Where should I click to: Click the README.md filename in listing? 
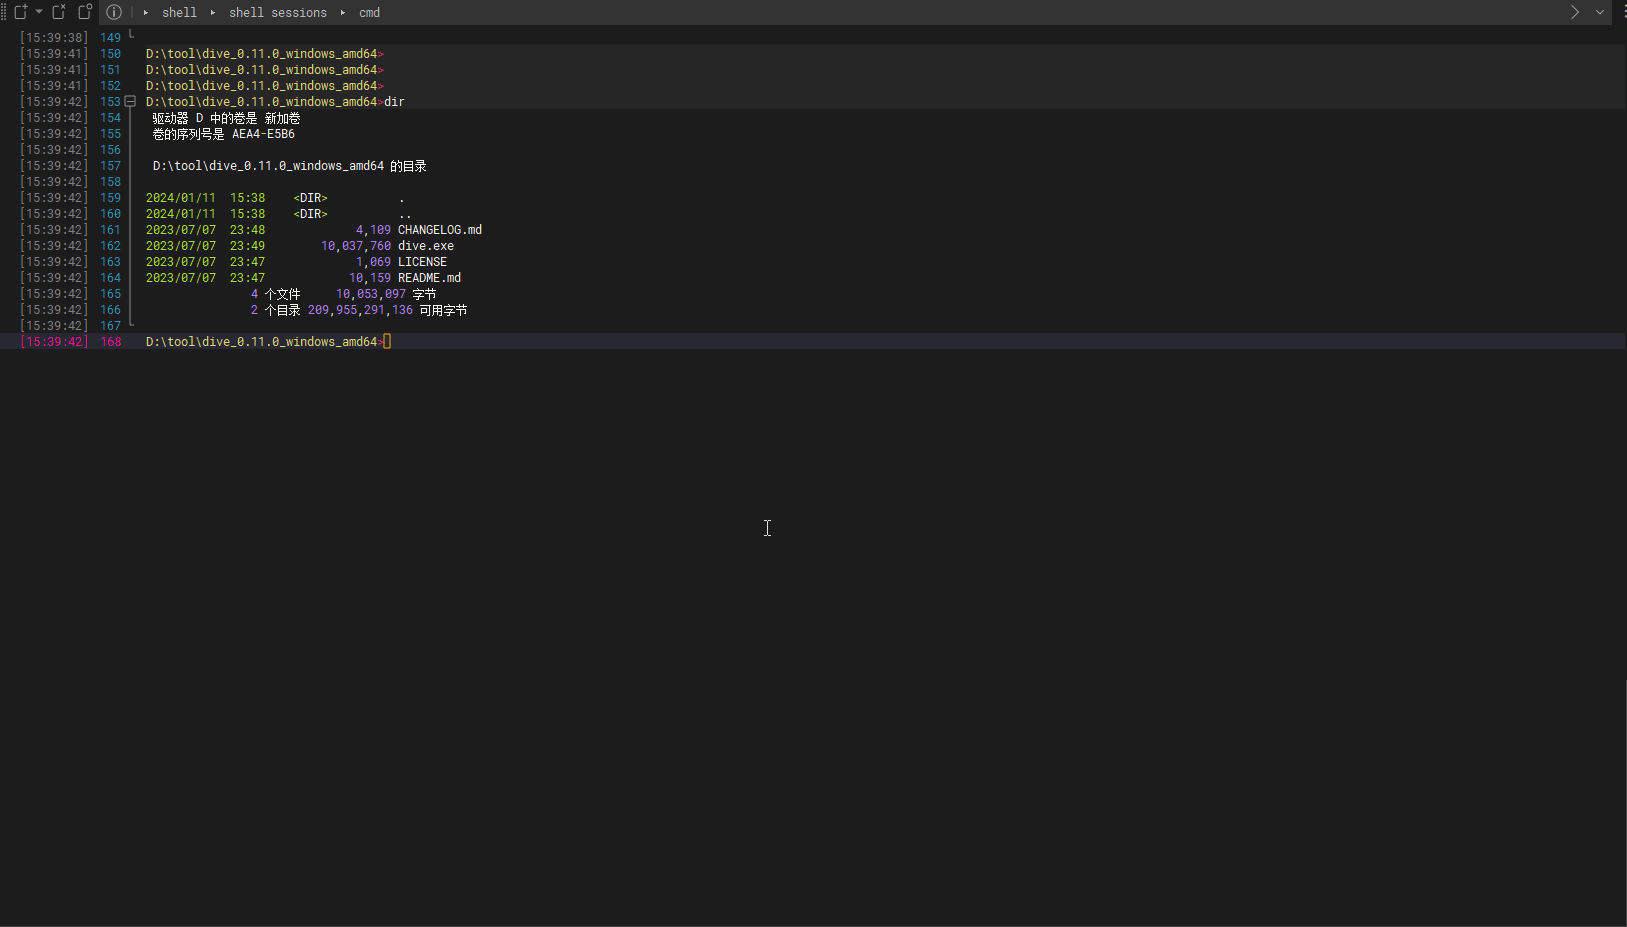tap(429, 278)
